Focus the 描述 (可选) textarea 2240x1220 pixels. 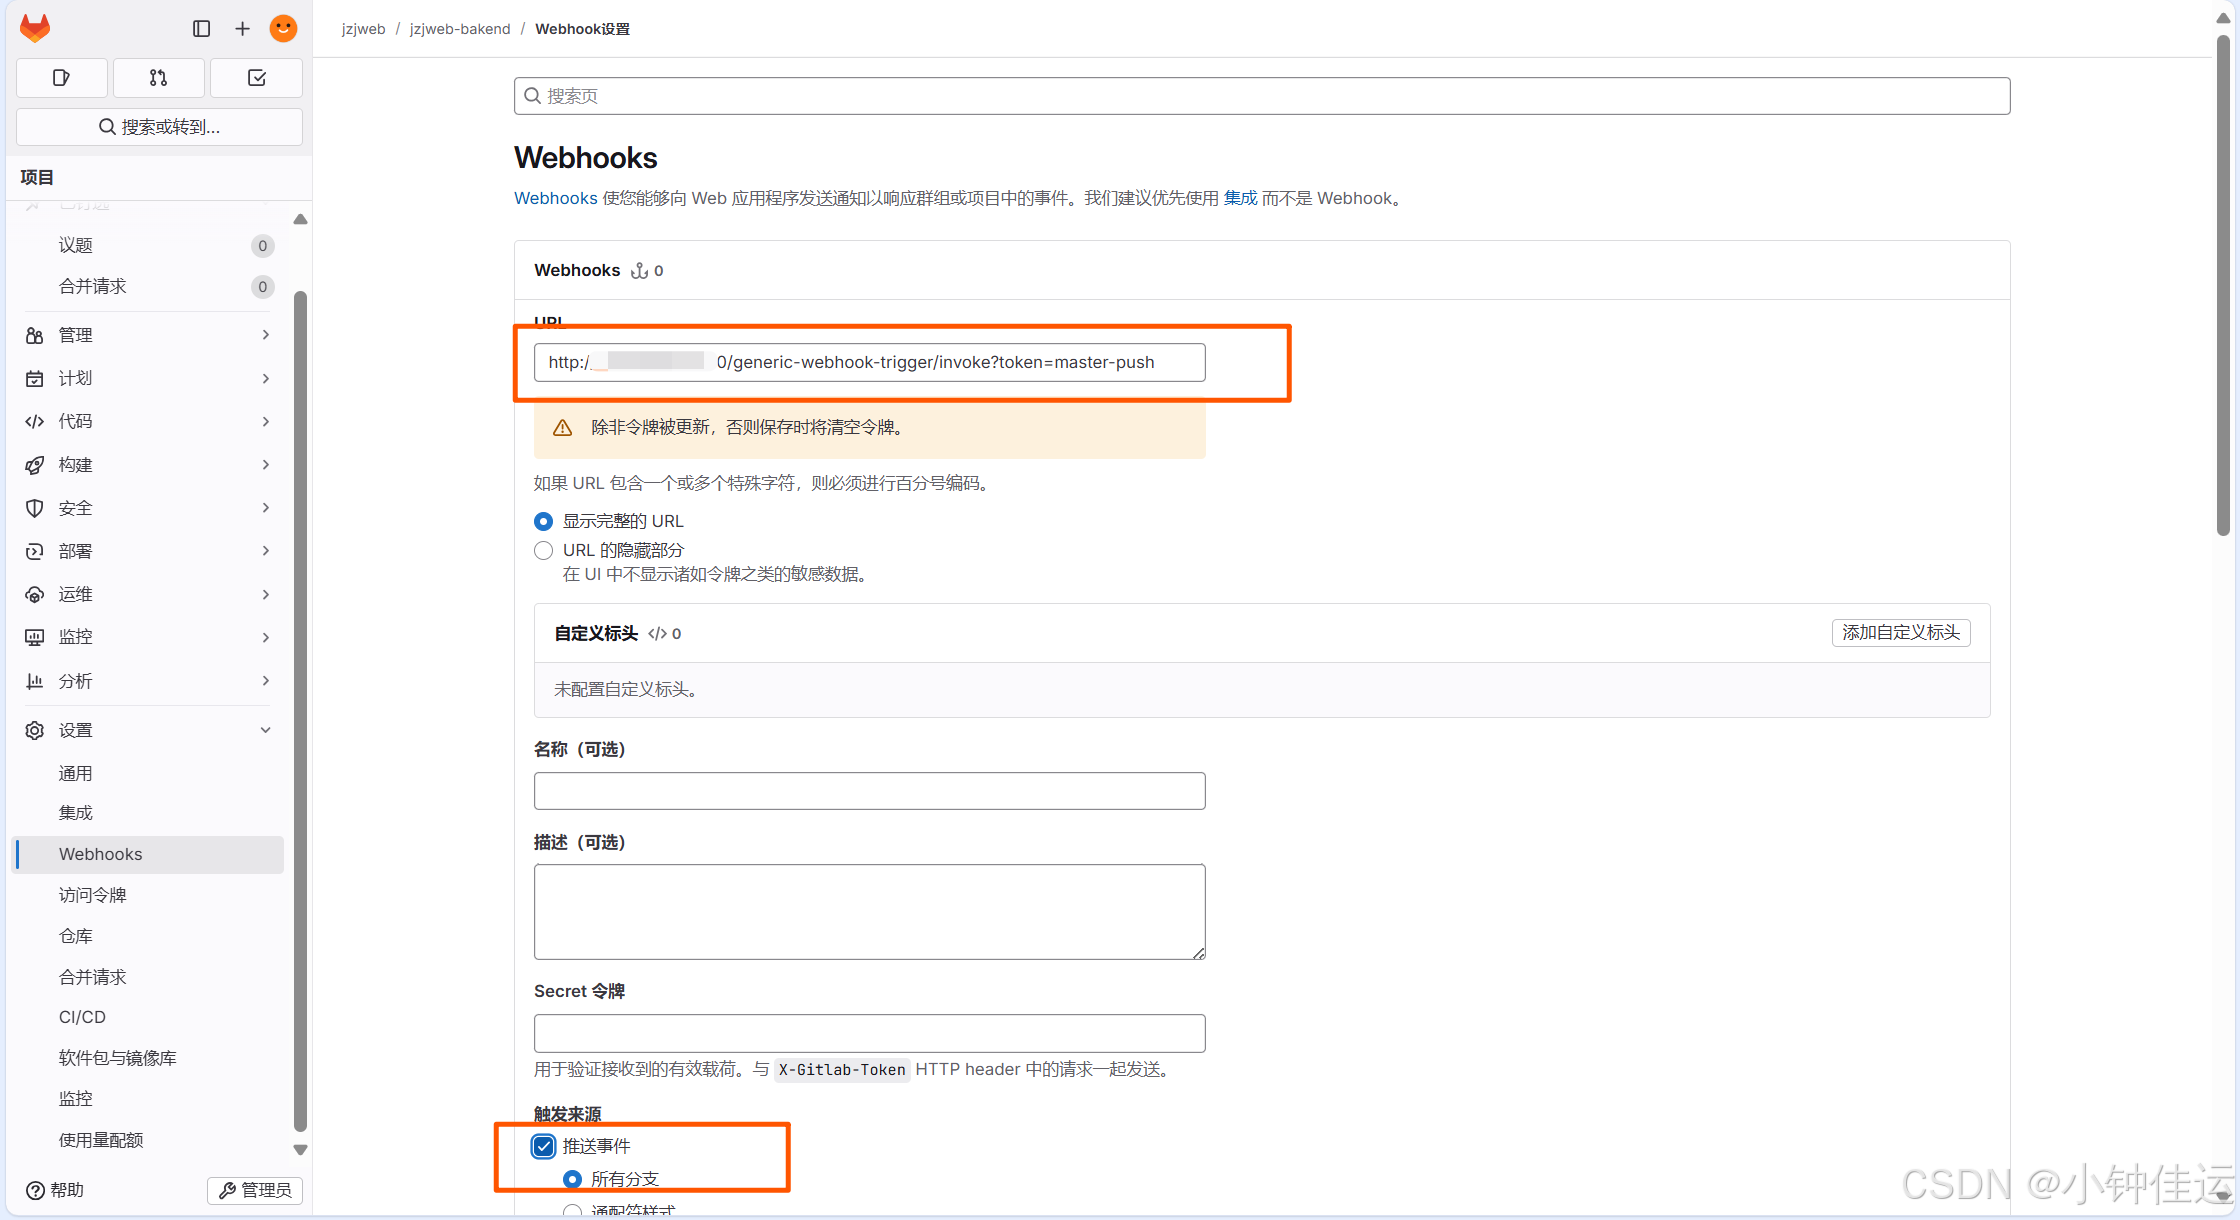(870, 912)
